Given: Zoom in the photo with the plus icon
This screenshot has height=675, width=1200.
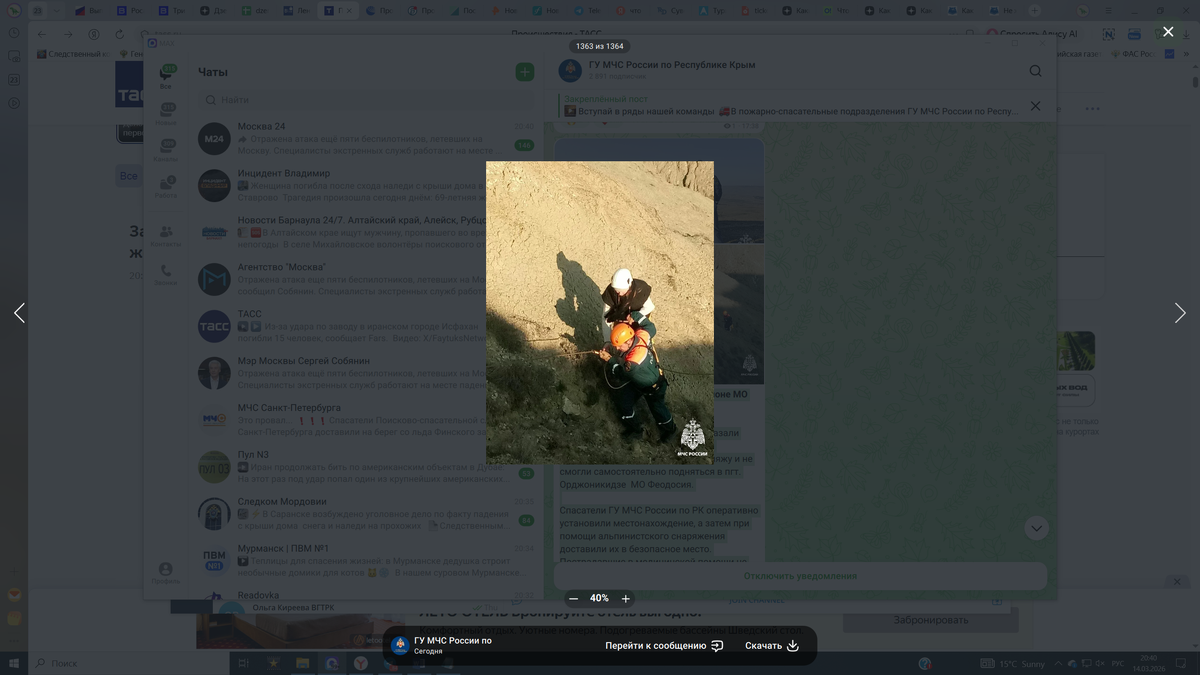Looking at the screenshot, I should pyautogui.click(x=626, y=598).
